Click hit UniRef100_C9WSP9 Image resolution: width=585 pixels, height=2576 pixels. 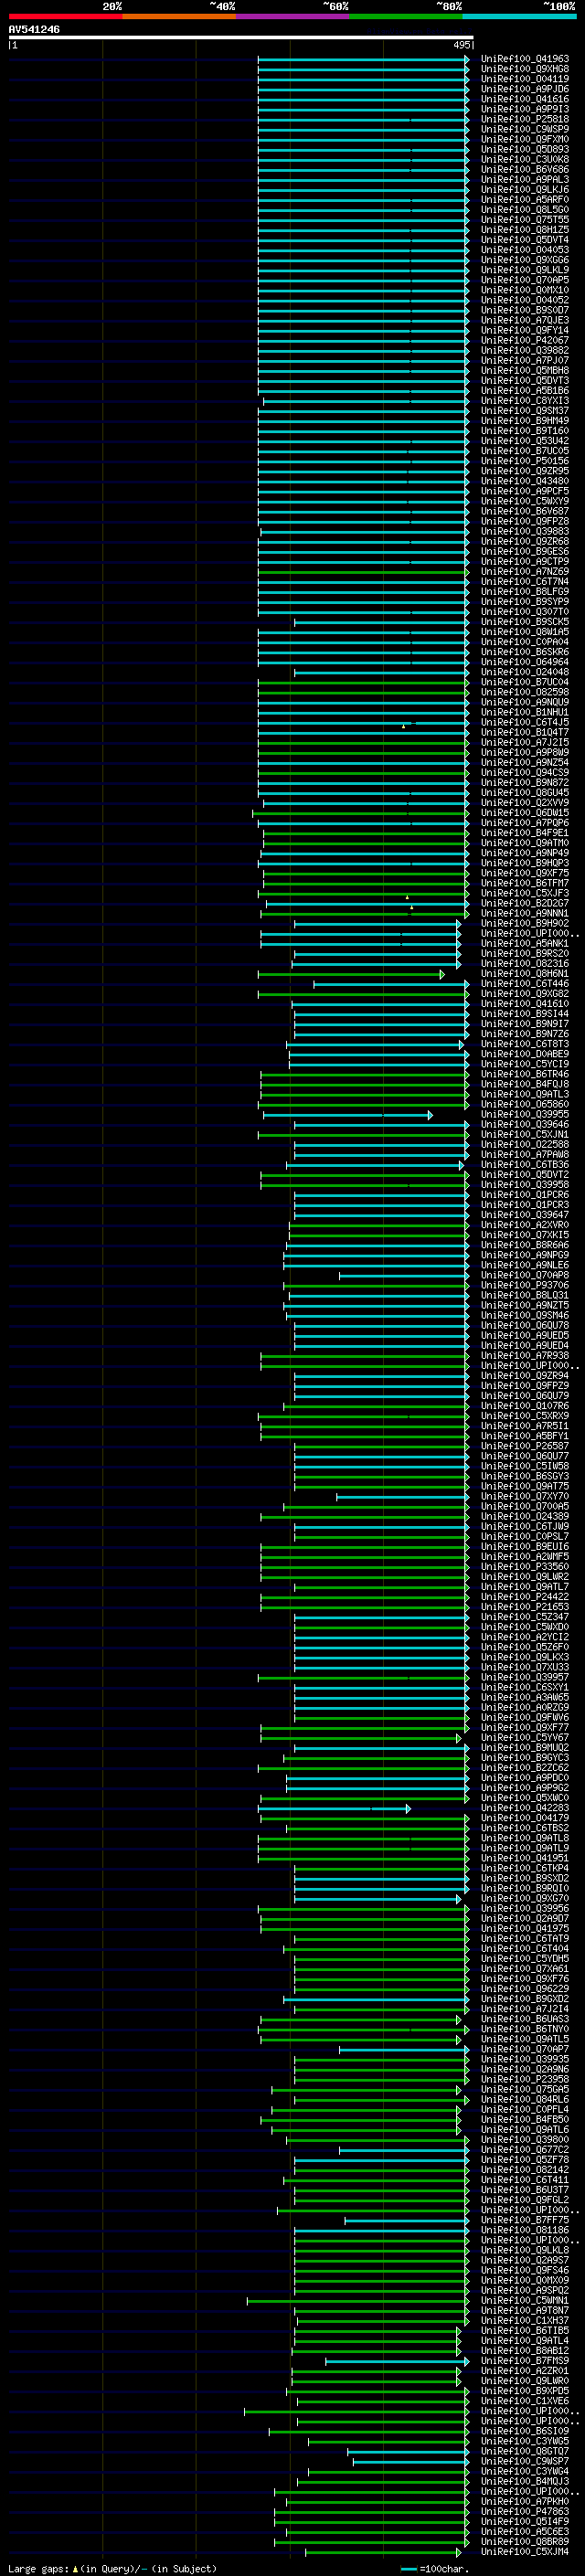(525, 129)
